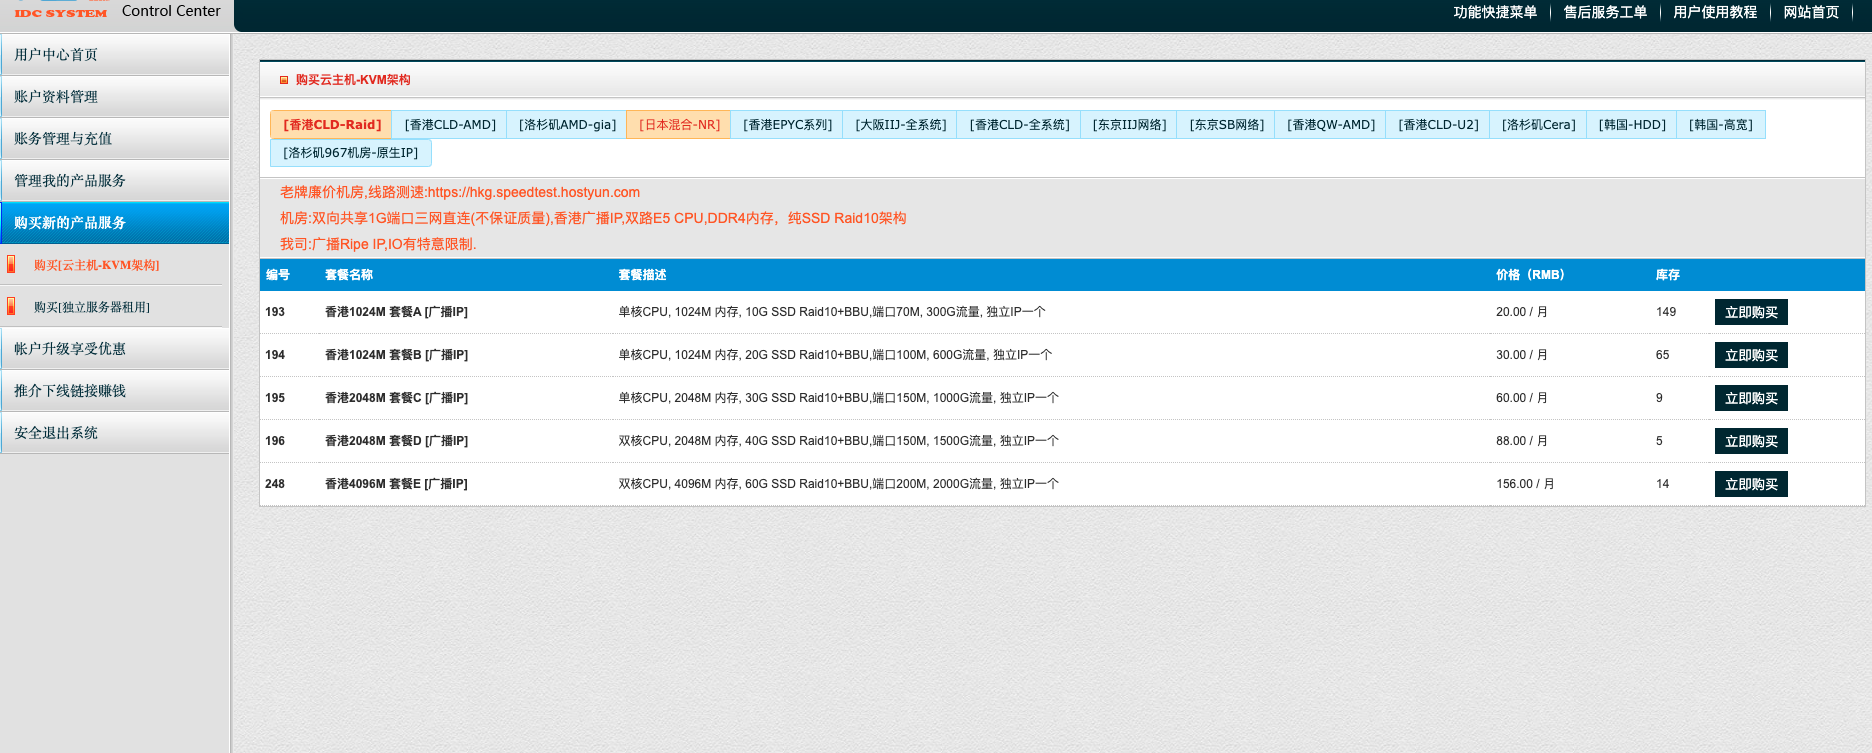Click the red icon beside 购买[云主机-KVM架构]

point(11,264)
